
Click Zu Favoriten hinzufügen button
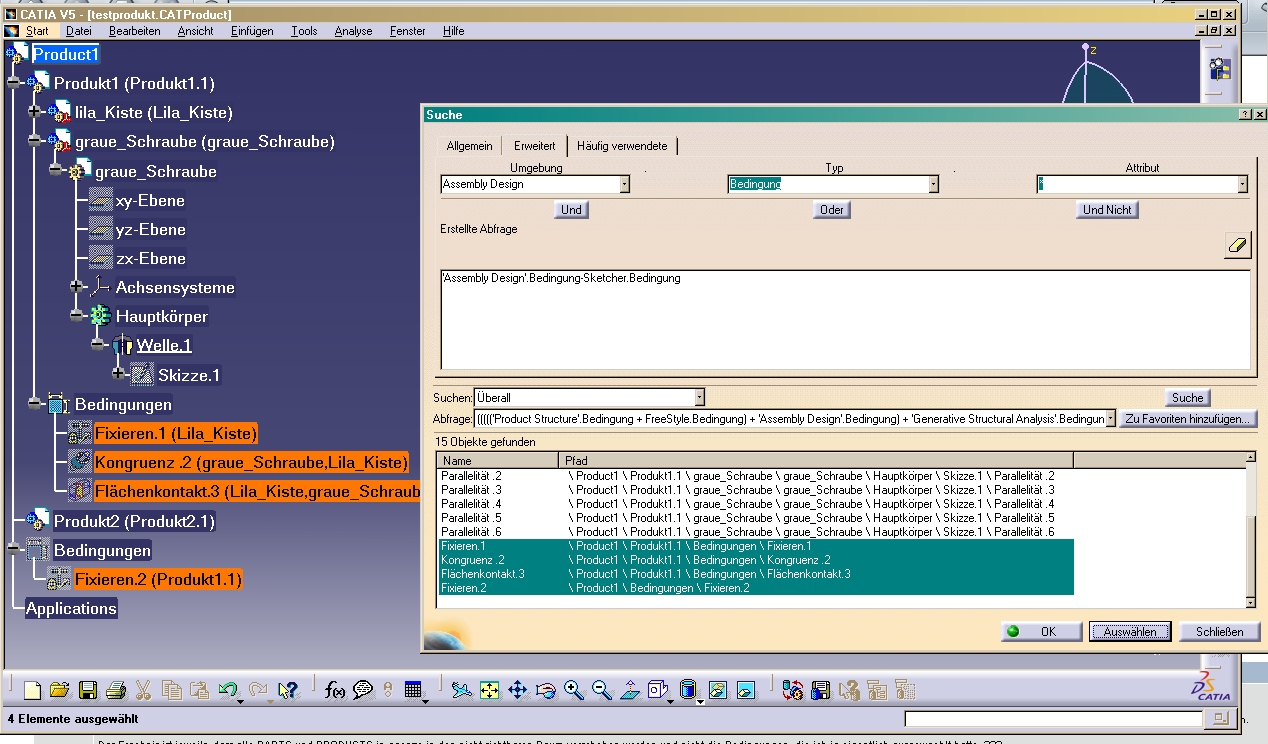(x=1189, y=419)
